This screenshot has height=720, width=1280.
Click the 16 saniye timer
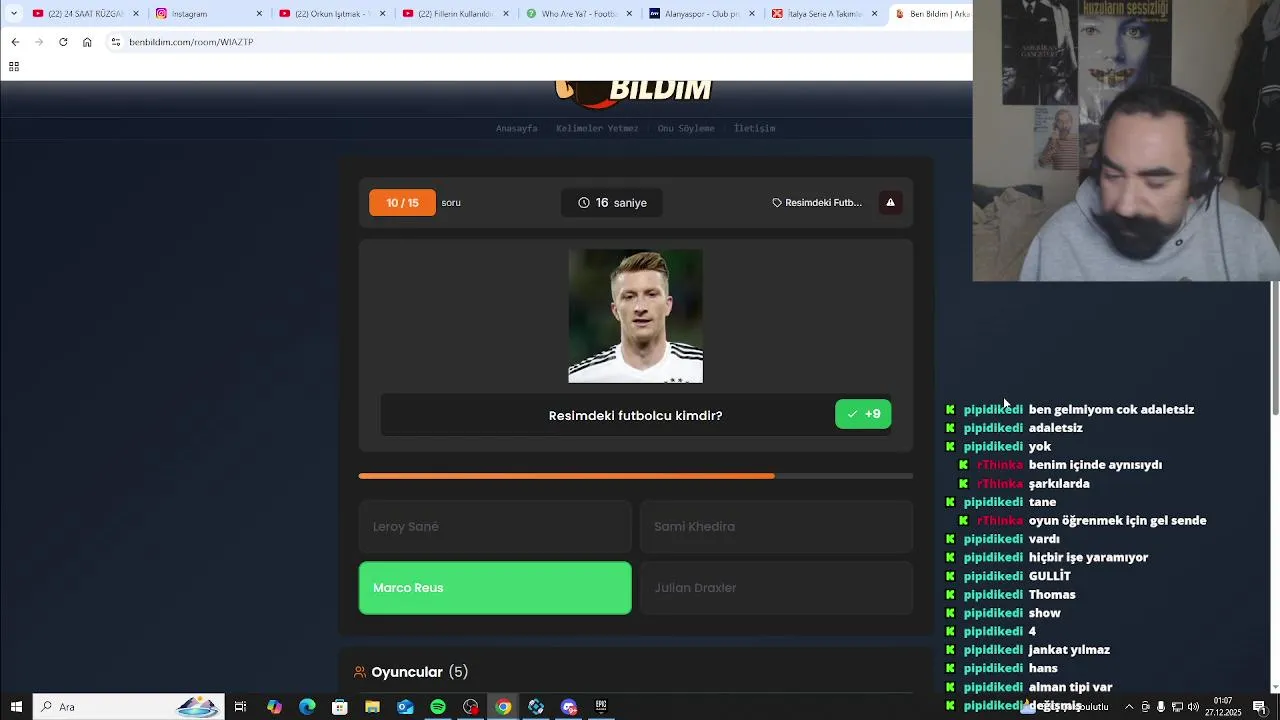click(612, 202)
